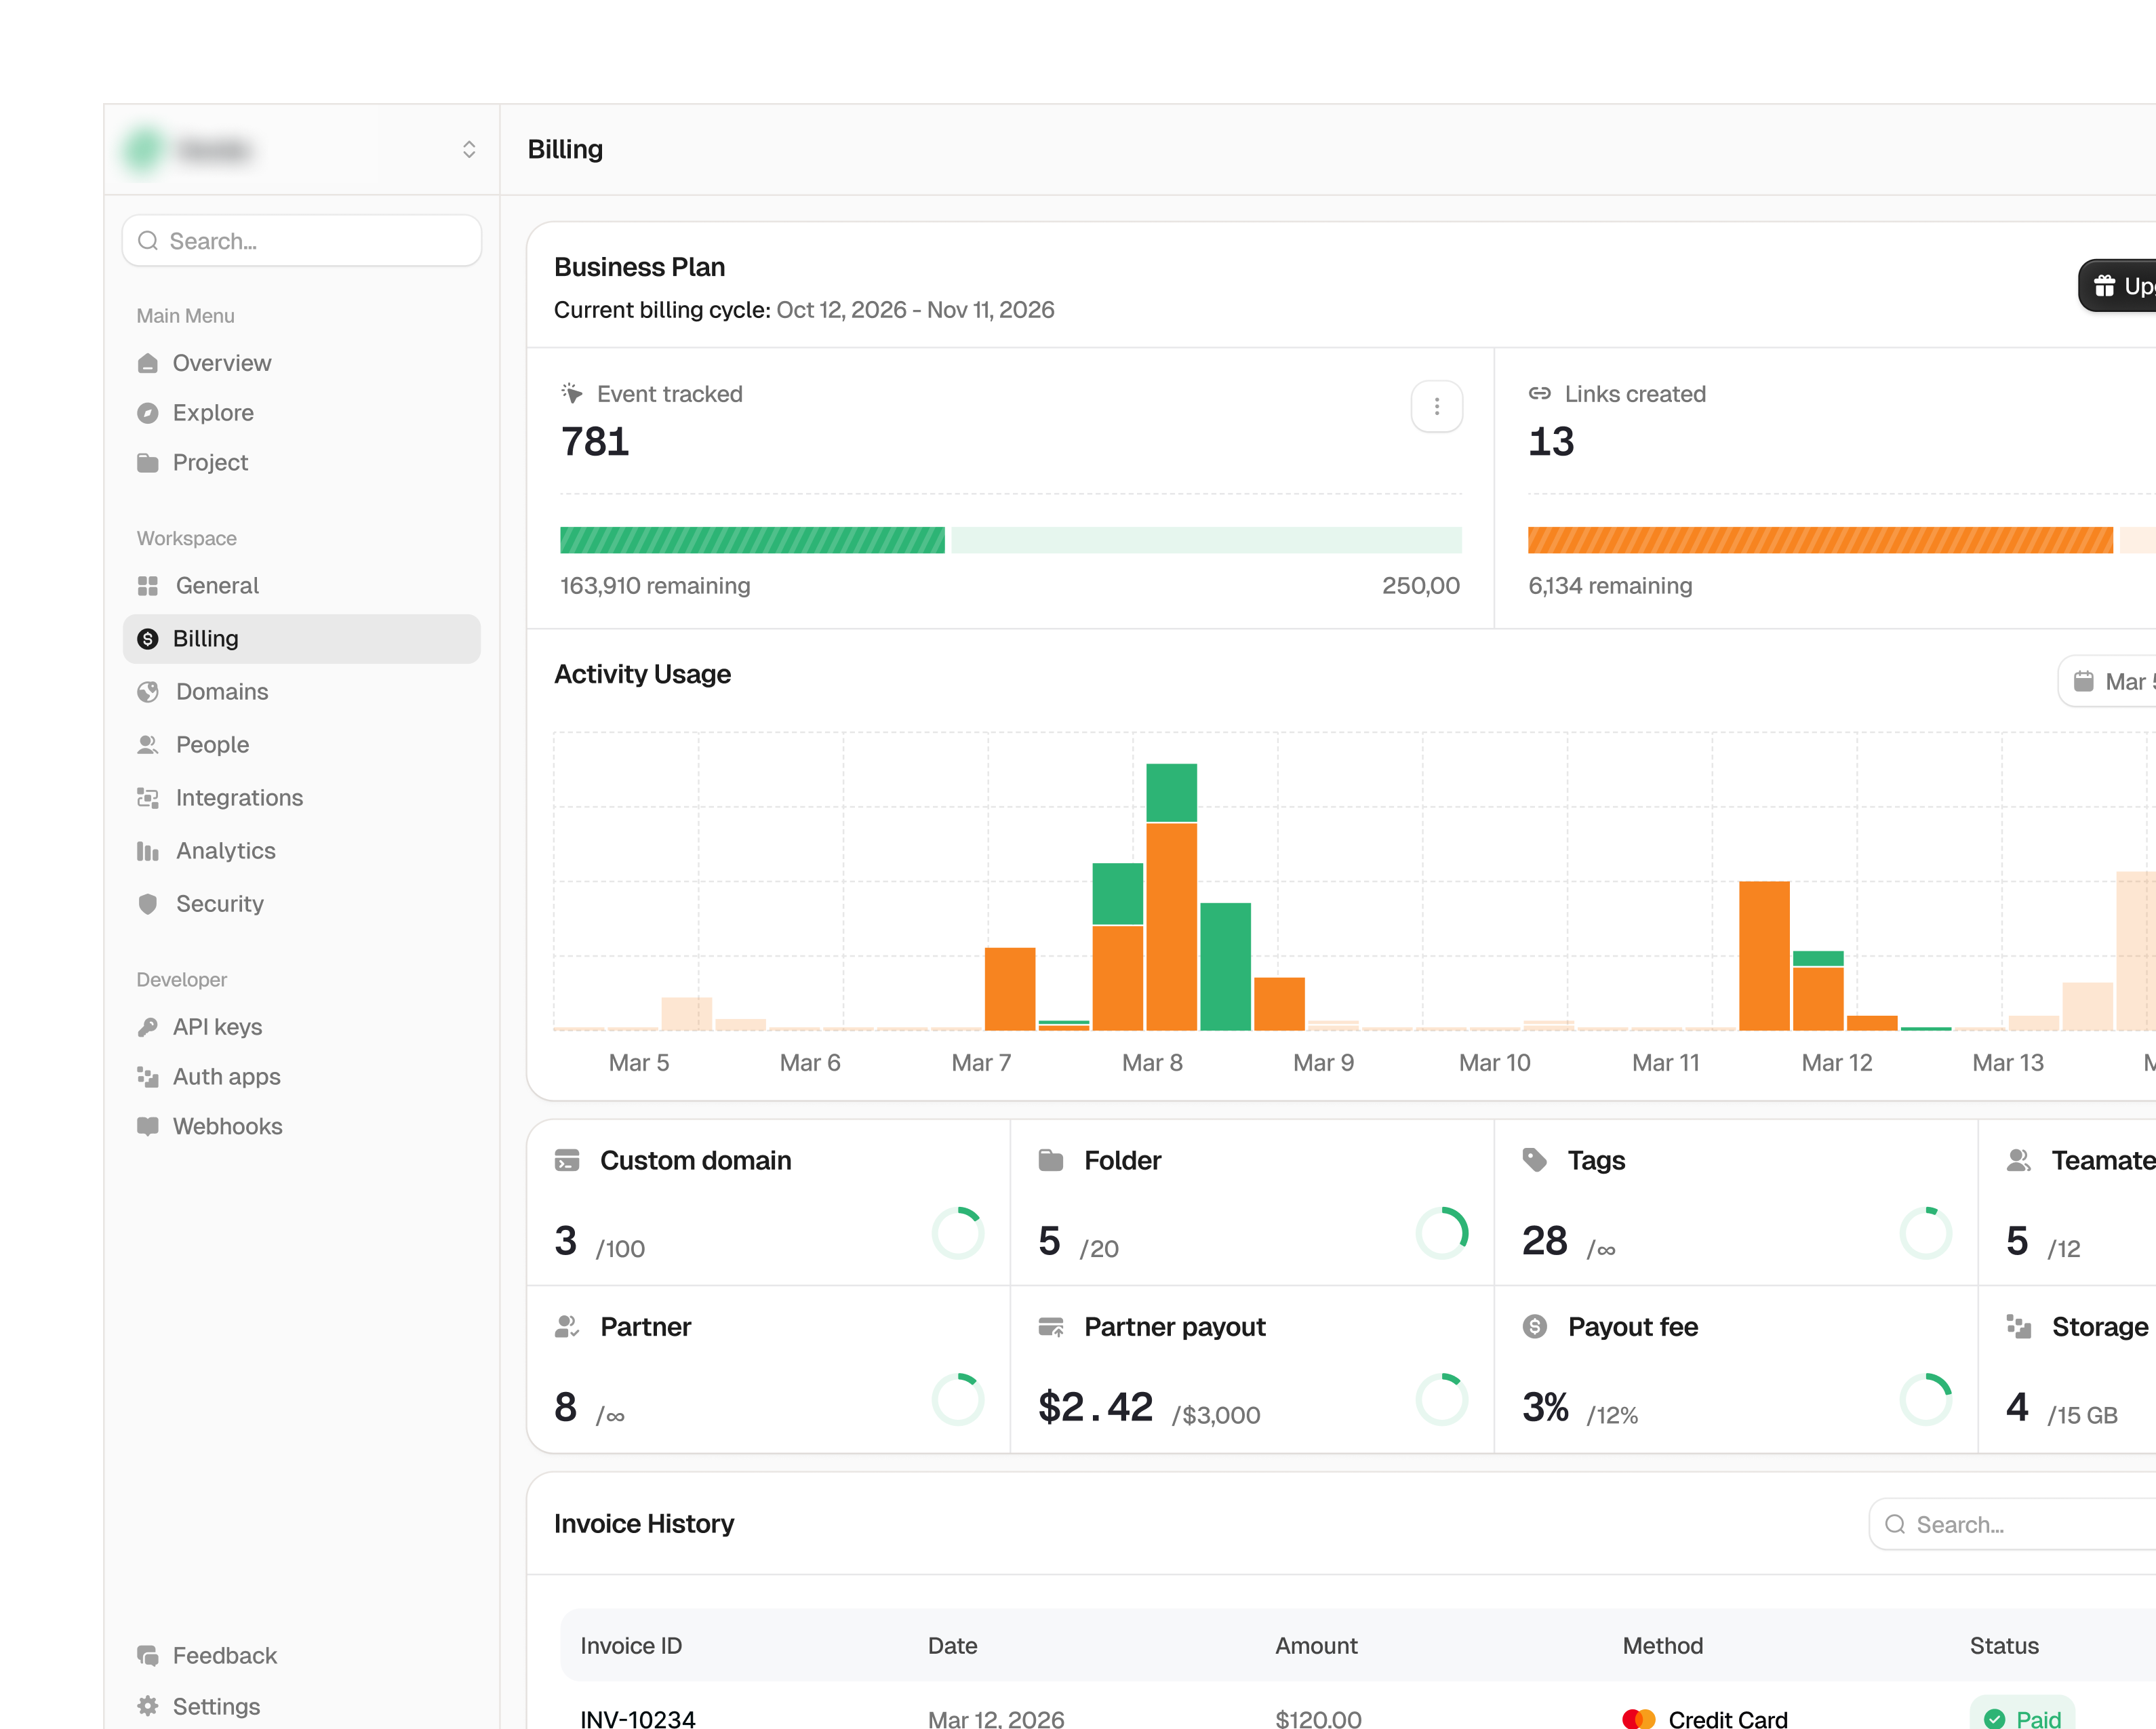Open the Security shield icon
The width and height of the screenshot is (2156, 1729).
pyautogui.click(x=148, y=904)
